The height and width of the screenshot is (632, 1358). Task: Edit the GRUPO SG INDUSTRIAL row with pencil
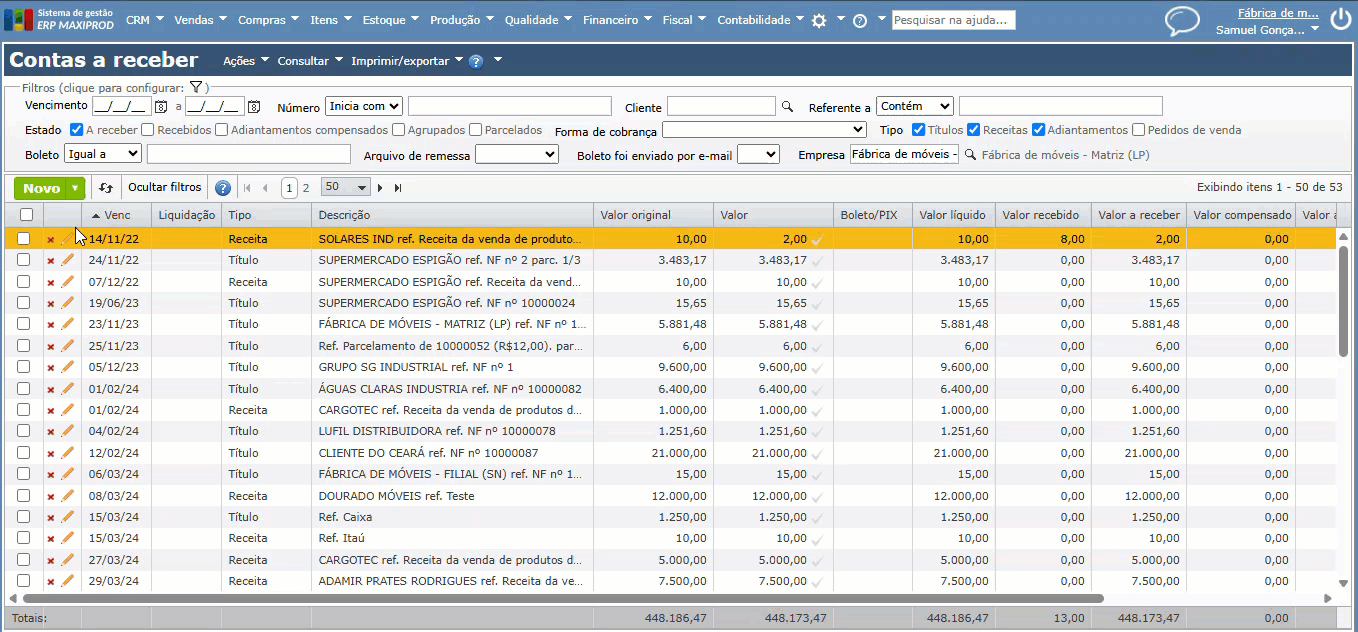(68, 367)
